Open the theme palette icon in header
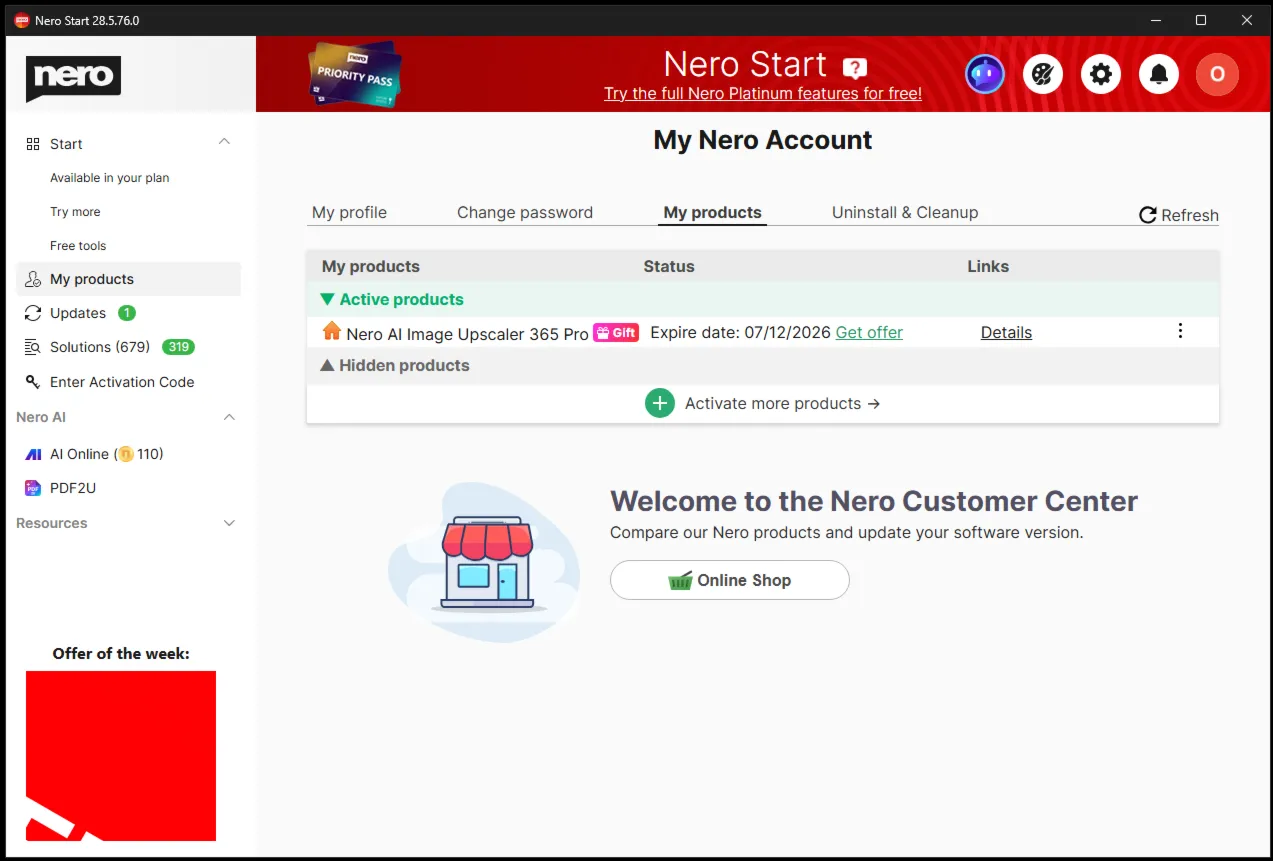Viewport: 1273px width, 861px height. tap(1043, 74)
